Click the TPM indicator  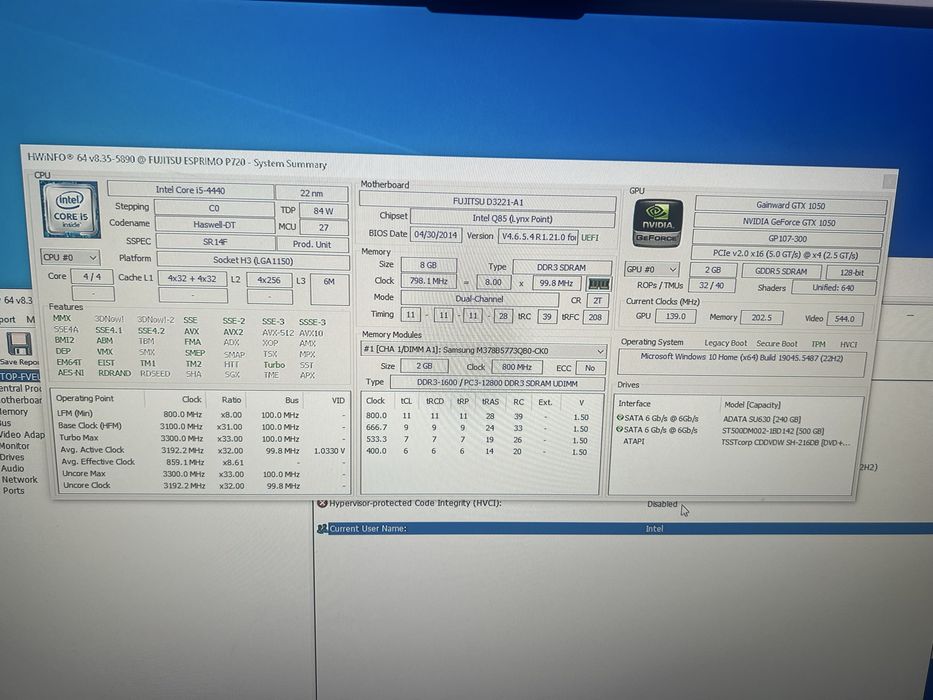818,344
